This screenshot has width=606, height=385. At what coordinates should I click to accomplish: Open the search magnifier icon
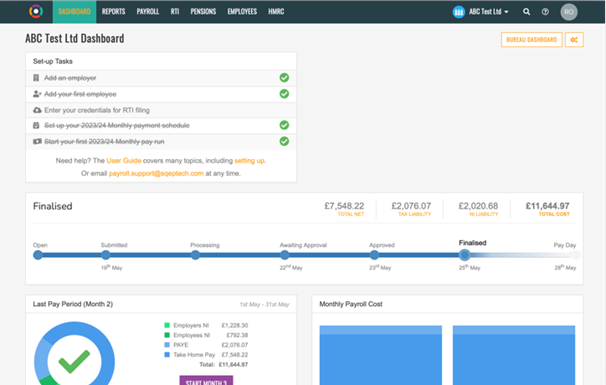pyautogui.click(x=526, y=12)
